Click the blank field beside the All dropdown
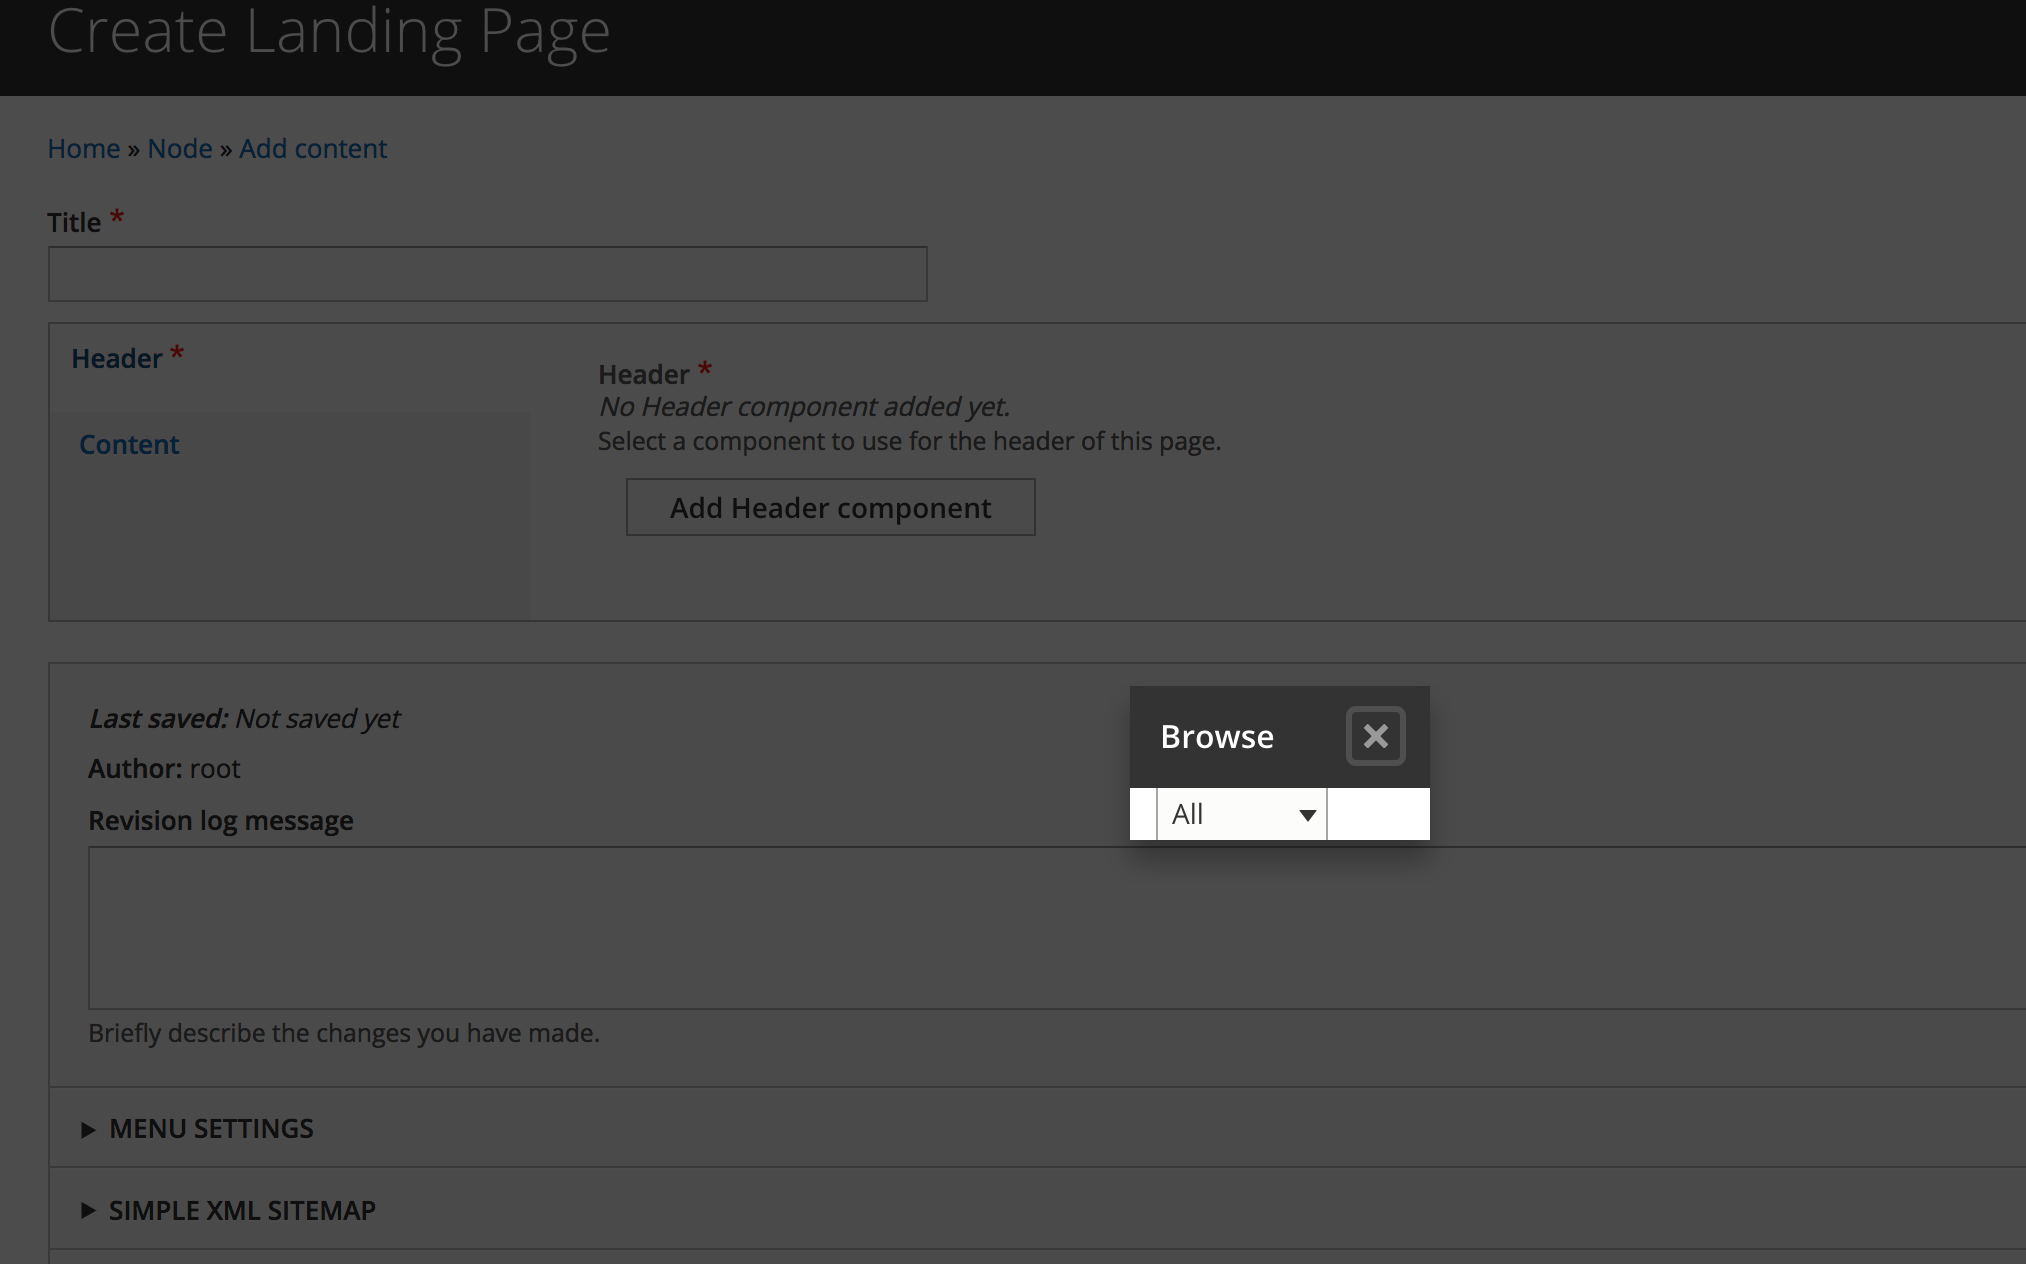The image size is (2026, 1264). 1377,814
